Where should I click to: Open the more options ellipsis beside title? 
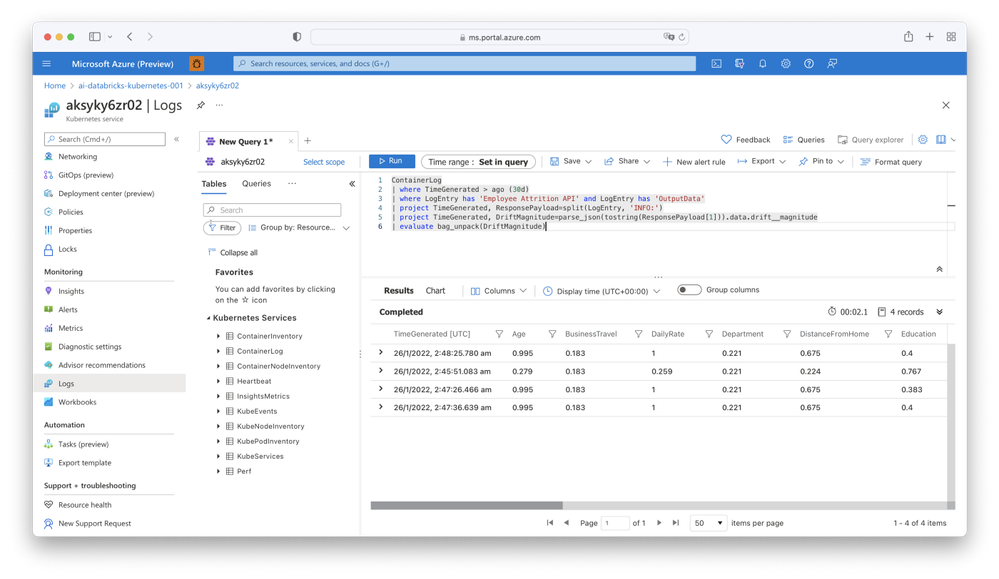tap(219, 105)
